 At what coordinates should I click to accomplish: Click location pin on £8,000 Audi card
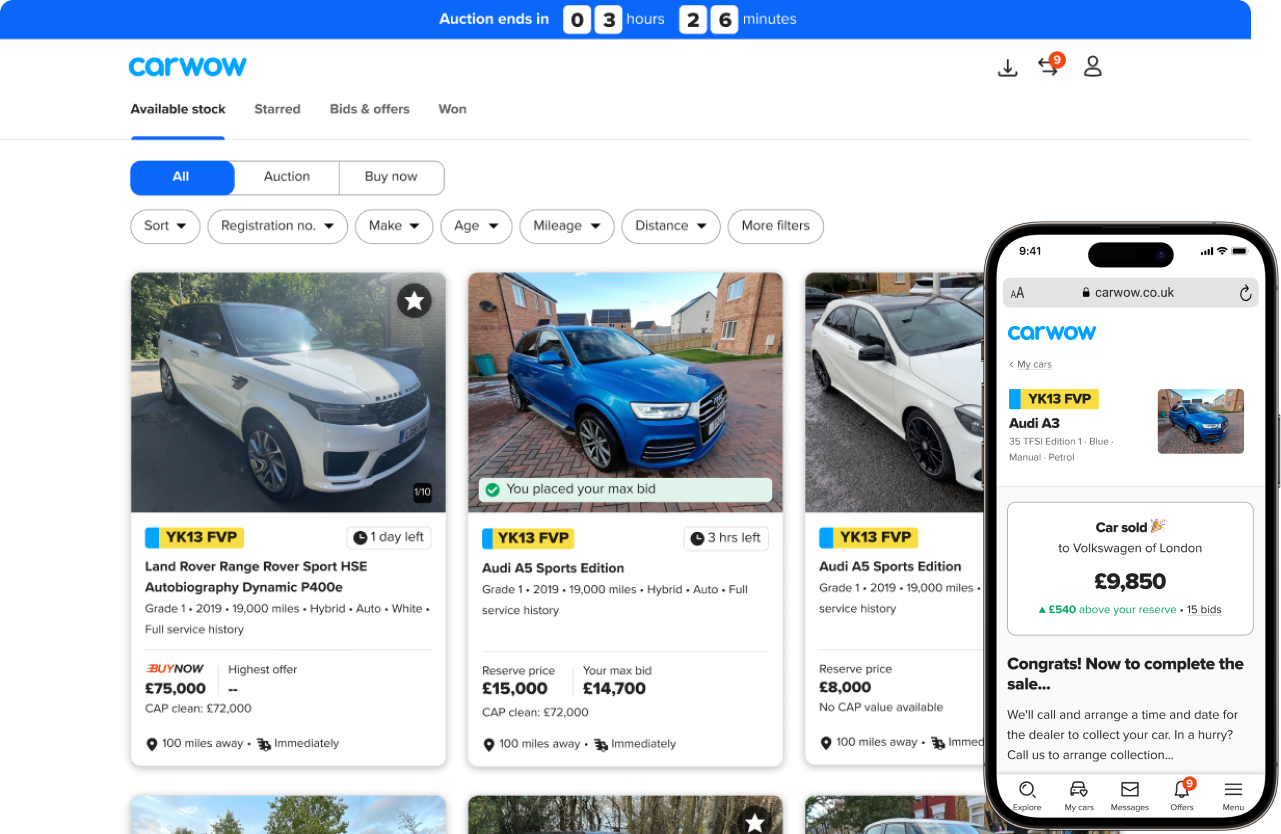(826, 743)
